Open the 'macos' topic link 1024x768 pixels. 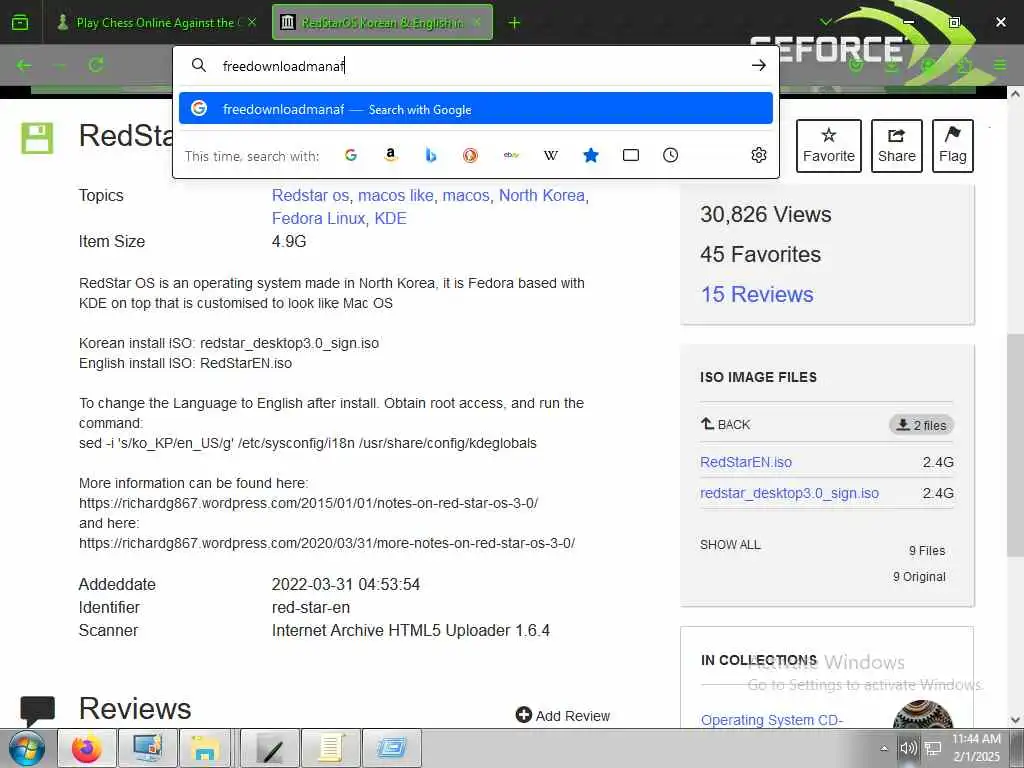(x=466, y=195)
